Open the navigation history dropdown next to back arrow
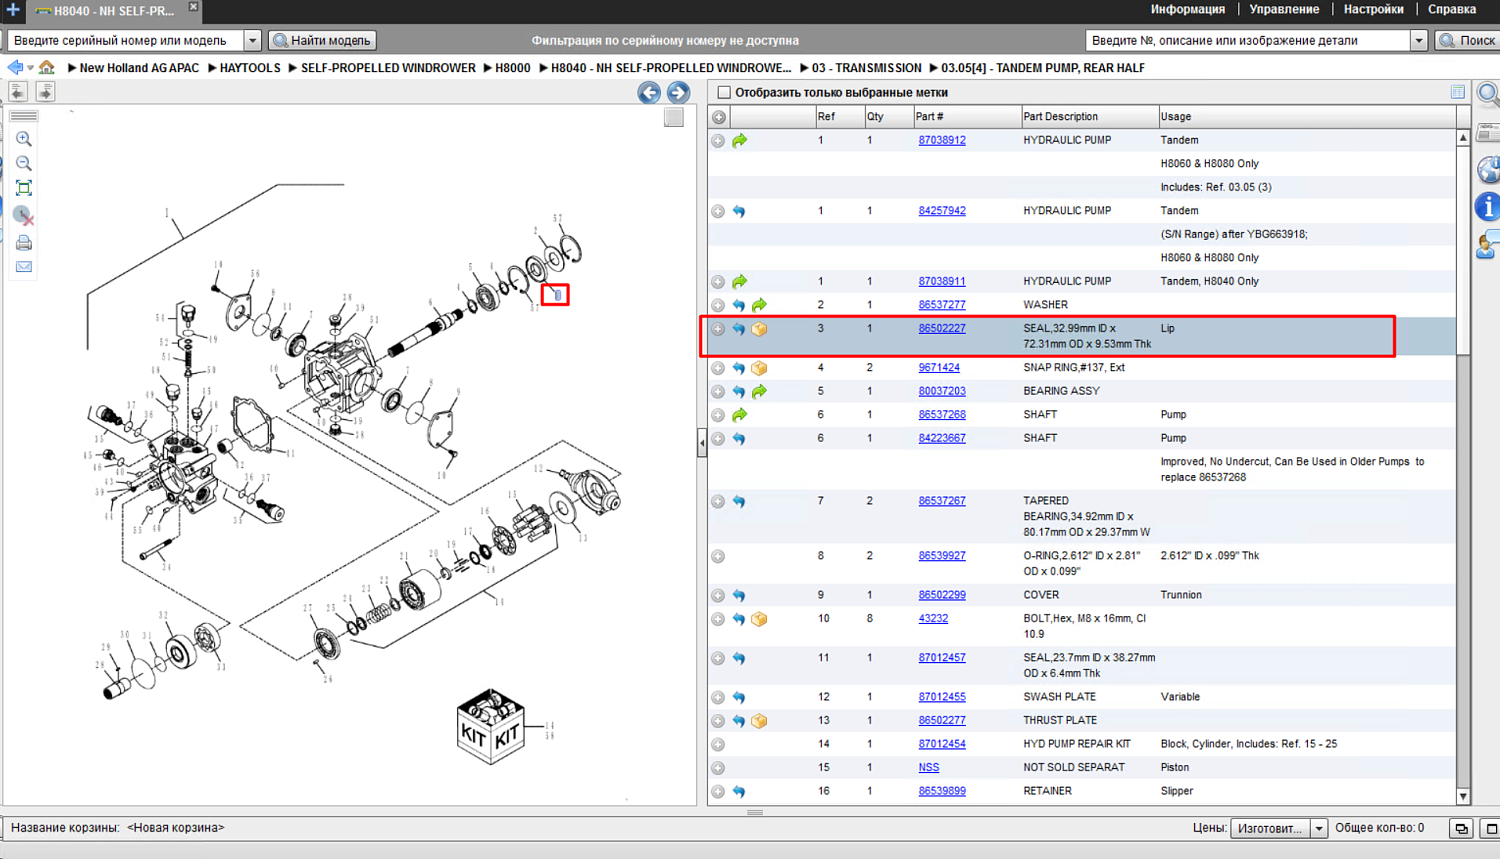The height and width of the screenshot is (859, 1500). tap(31, 68)
